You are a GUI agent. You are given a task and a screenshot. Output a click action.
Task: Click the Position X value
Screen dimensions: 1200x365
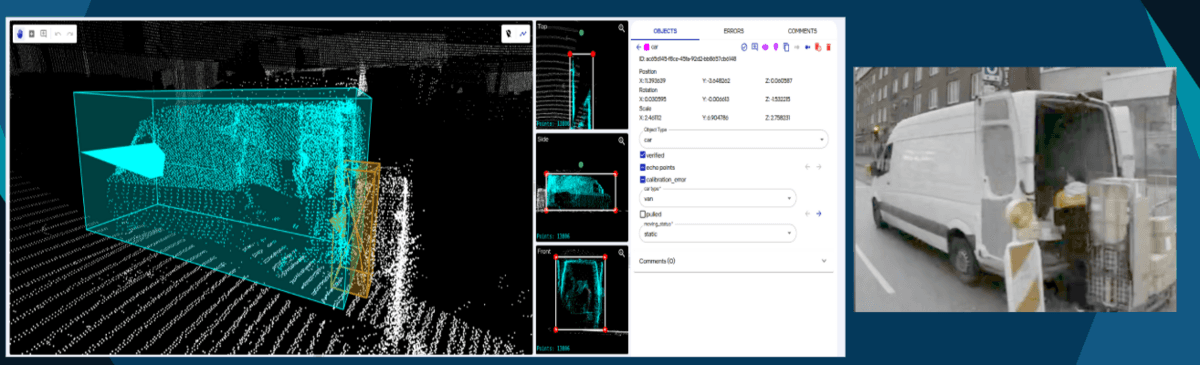pyautogui.click(x=652, y=81)
